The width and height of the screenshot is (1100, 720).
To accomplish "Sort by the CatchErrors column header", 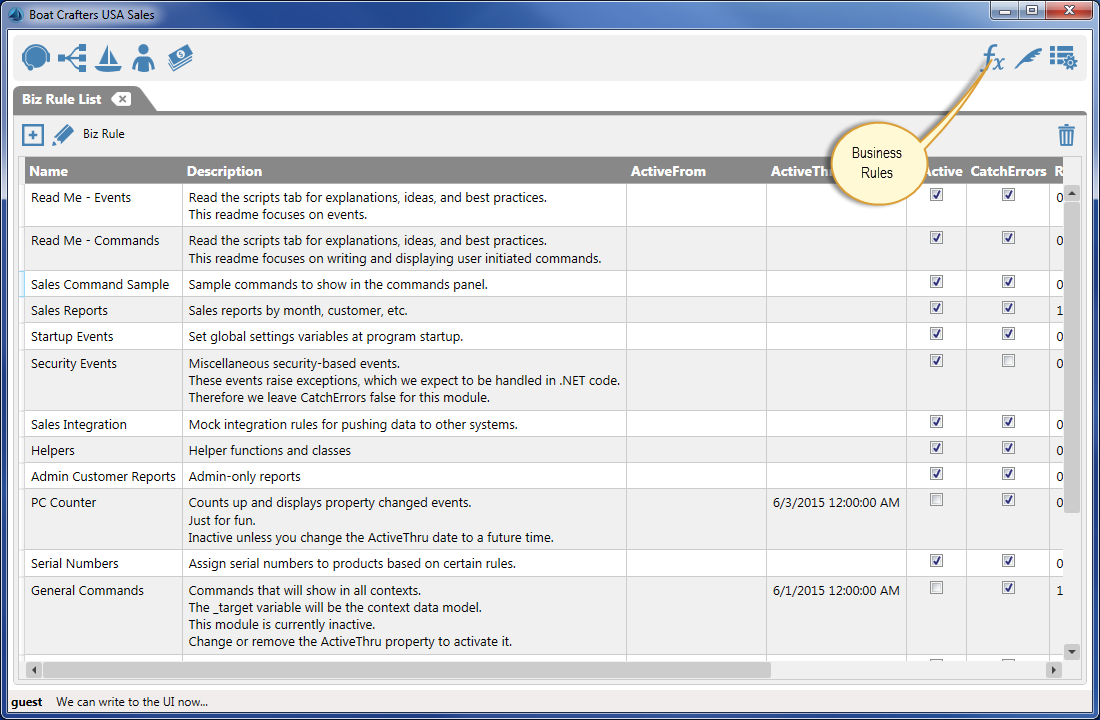I will (1008, 171).
